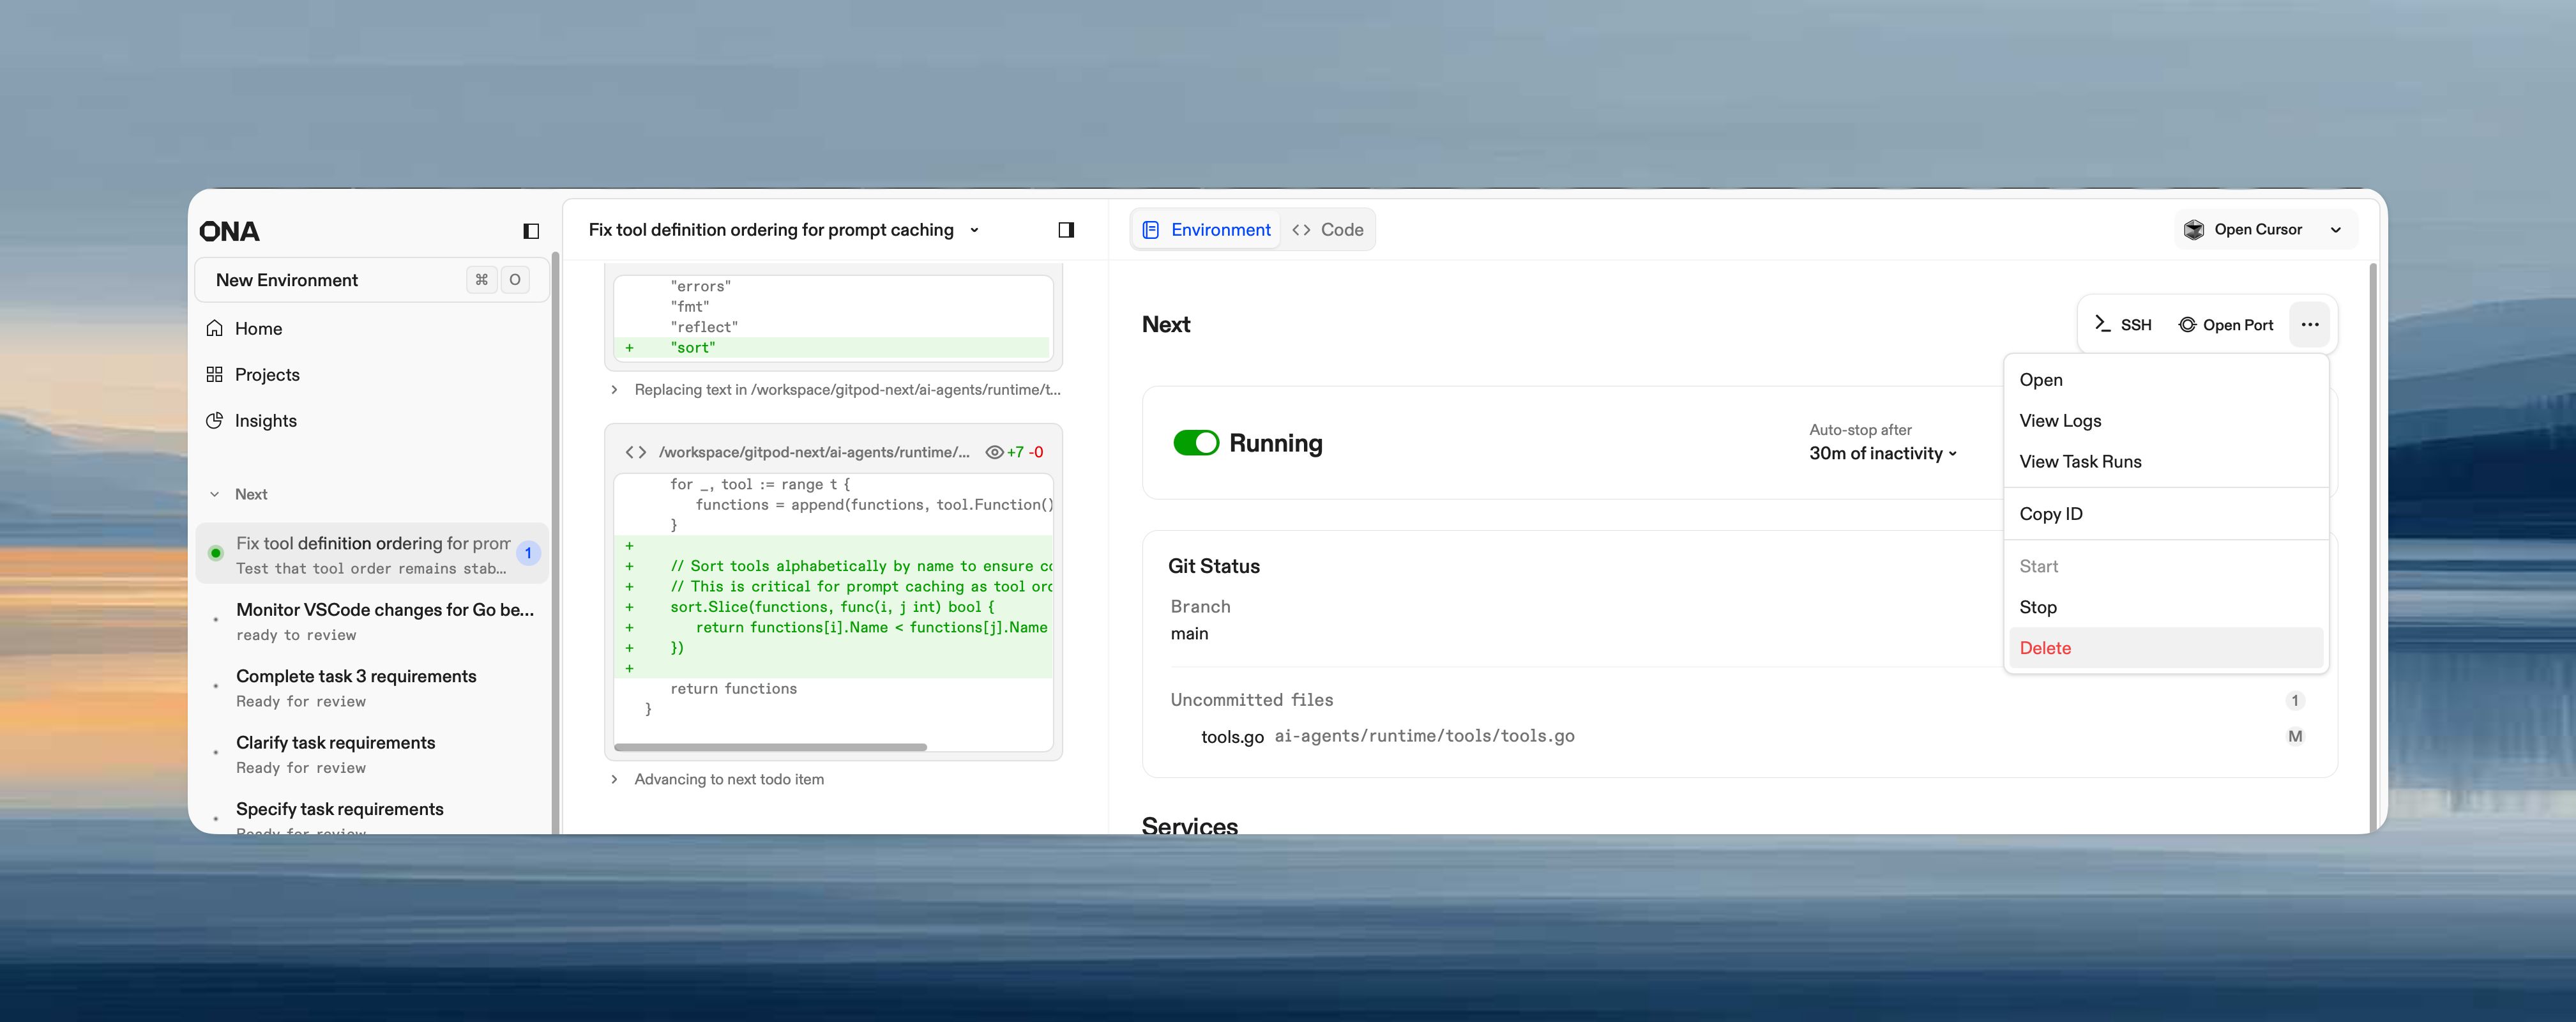Toggle the Running environment switch off
The image size is (2576, 1022).
(x=1195, y=443)
